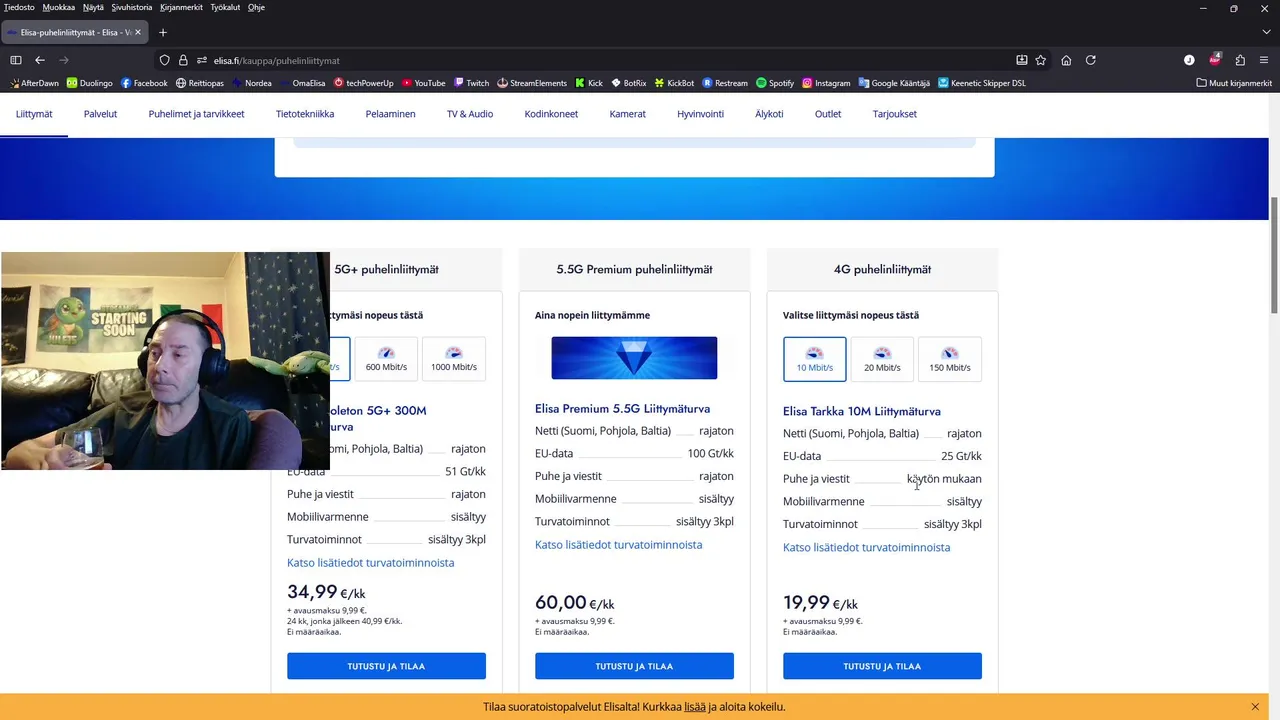
Task: Open the AfterDawn bookmark
Action: [x=33, y=83]
